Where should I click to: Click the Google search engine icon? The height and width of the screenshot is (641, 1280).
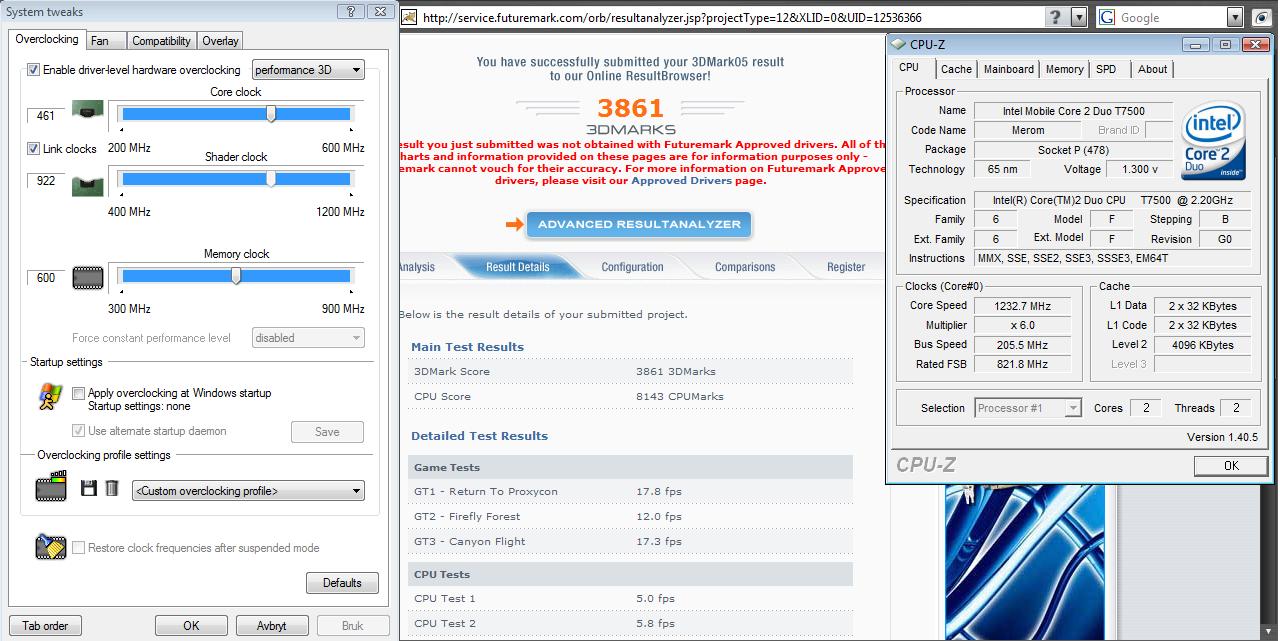point(1107,17)
